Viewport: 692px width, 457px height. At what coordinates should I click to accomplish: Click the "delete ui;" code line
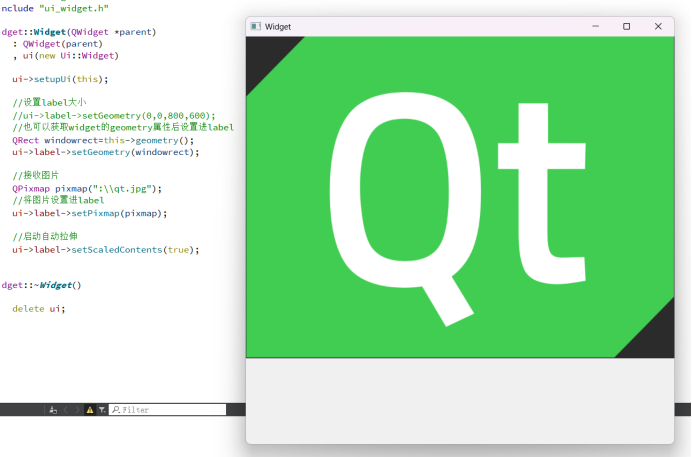(x=38, y=309)
